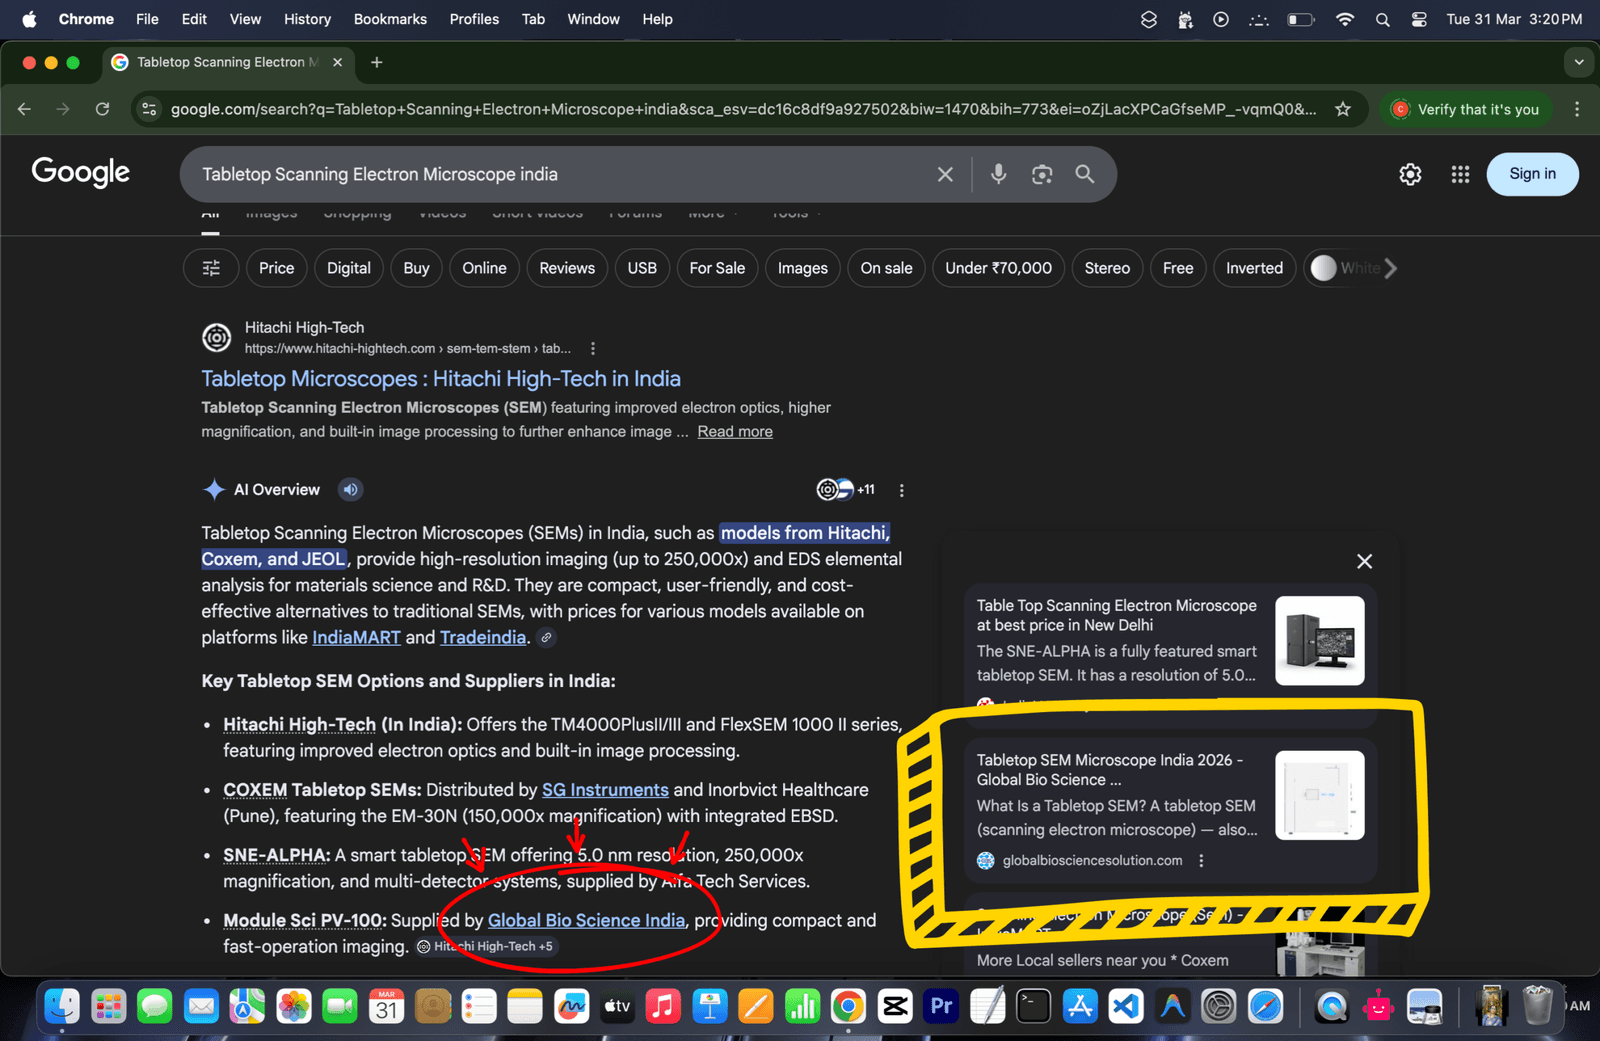Open the File menu
Viewport: 1600px width, 1041px height.
click(x=147, y=19)
